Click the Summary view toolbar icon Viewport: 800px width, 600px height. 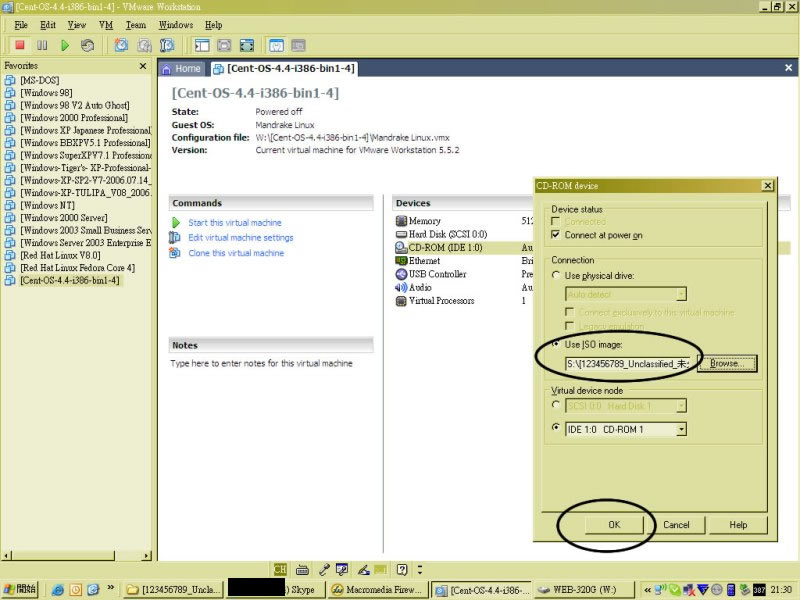pyautogui.click(x=276, y=45)
